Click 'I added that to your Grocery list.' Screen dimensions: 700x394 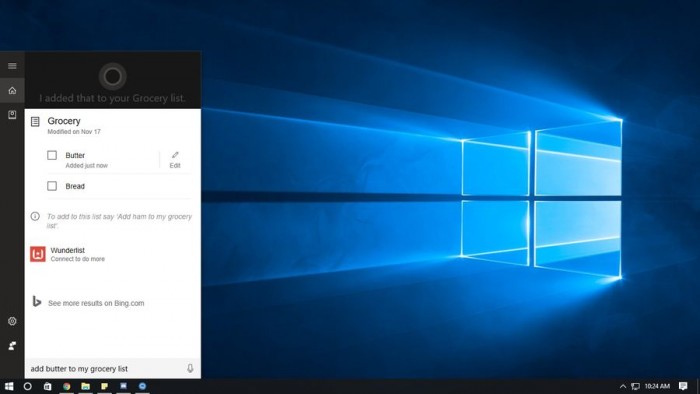point(112,98)
